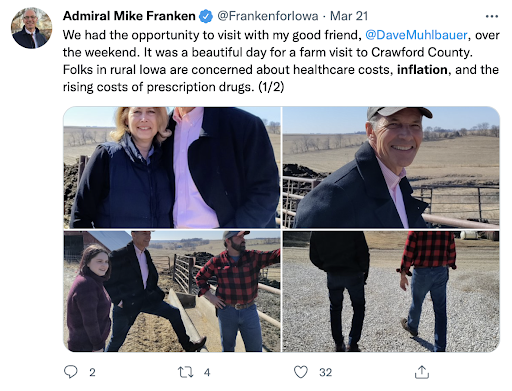Viewport: 512px width, 391px height.
Task: Open the three-dot more options menu
Action: [x=492, y=16]
